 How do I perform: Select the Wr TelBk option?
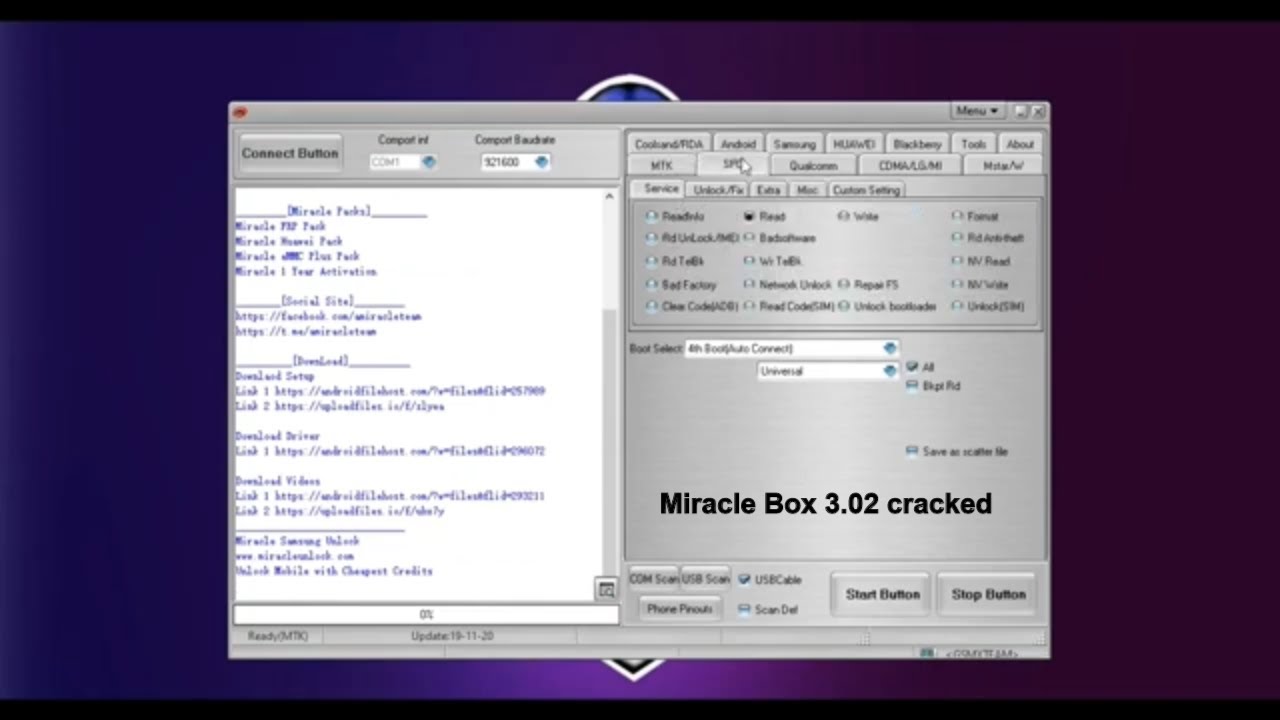pyautogui.click(x=772, y=261)
